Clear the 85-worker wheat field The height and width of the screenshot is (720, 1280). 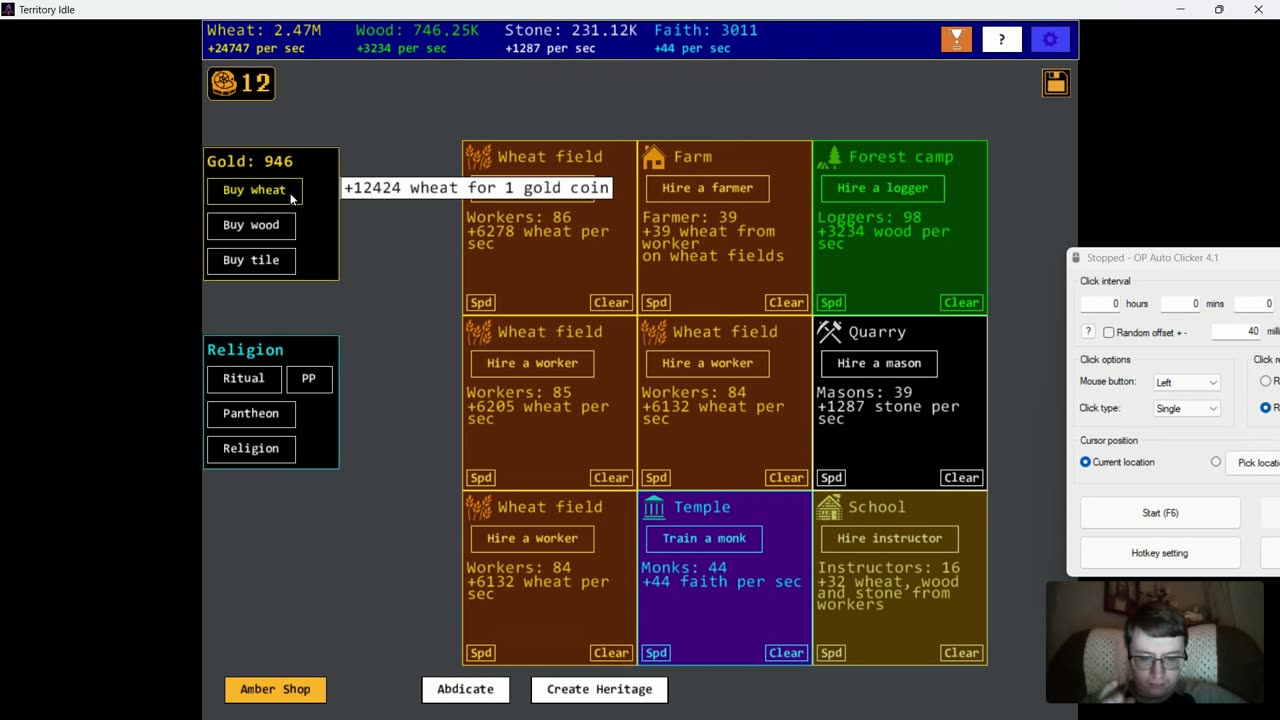click(x=611, y=477)
